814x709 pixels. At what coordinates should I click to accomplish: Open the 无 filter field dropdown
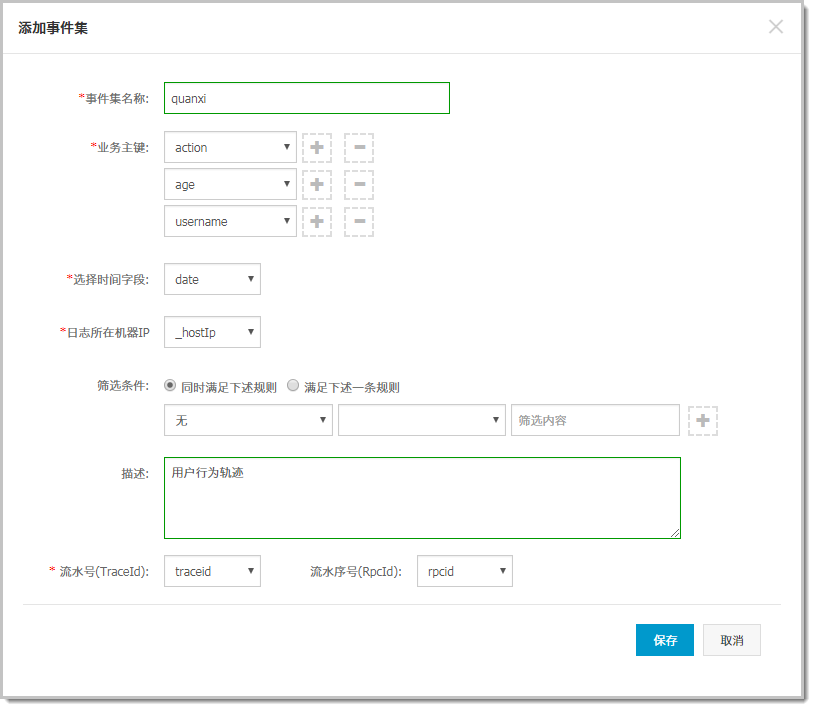[x=248, y=420]
